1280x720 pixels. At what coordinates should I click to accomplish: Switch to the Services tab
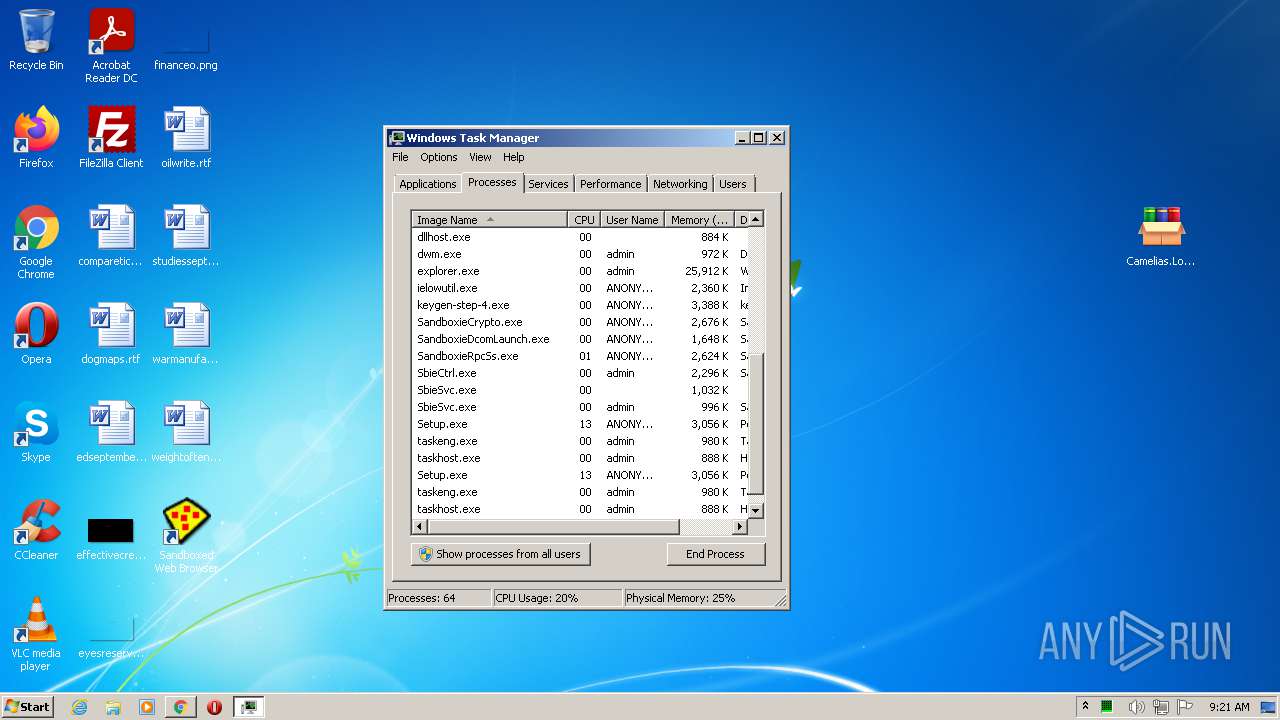(x=548, y=184)
